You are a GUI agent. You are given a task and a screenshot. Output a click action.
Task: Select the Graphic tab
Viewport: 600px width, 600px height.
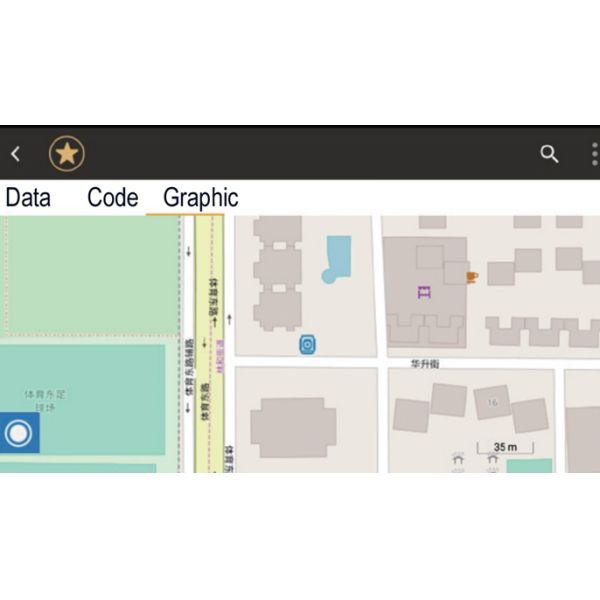point(200,197)
